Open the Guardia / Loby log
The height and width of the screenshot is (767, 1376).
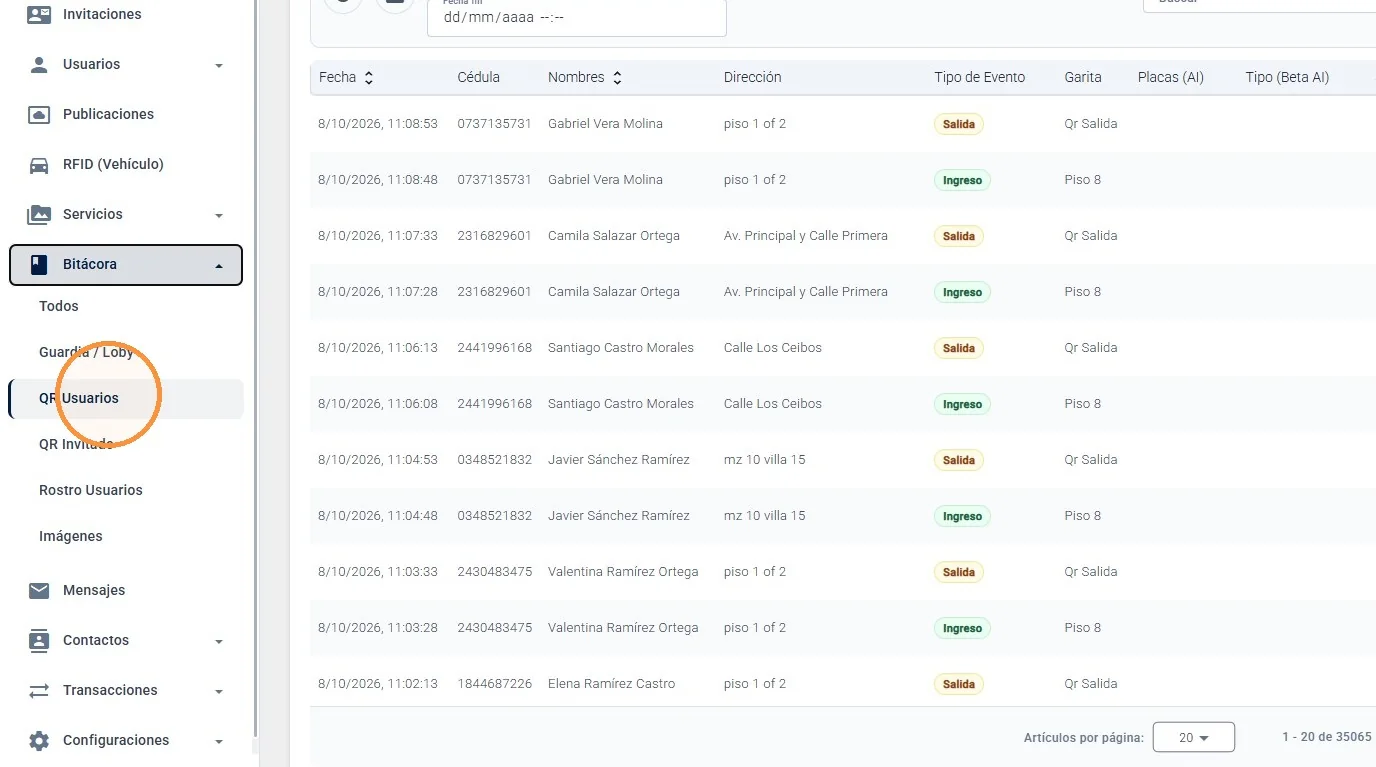86,352
